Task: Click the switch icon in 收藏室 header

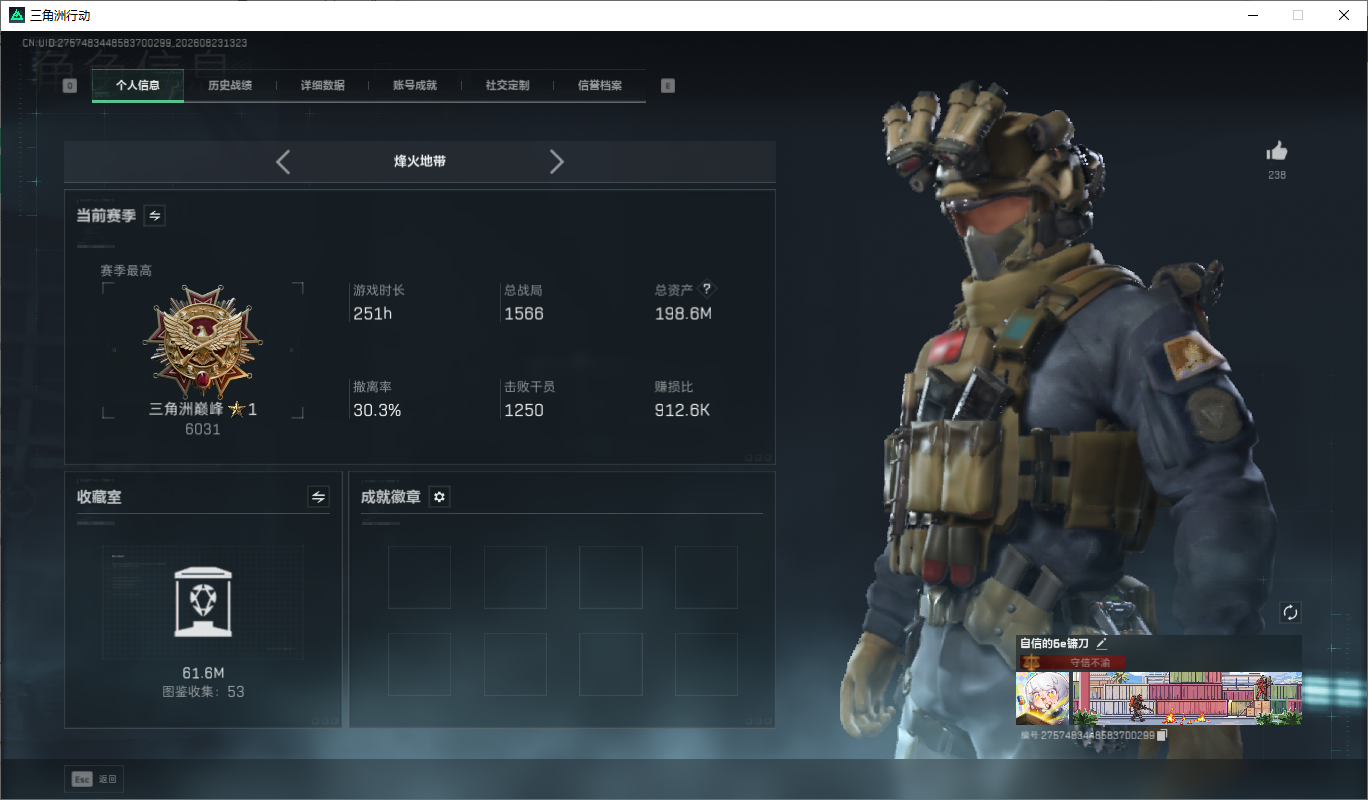Action: (318, 497)
